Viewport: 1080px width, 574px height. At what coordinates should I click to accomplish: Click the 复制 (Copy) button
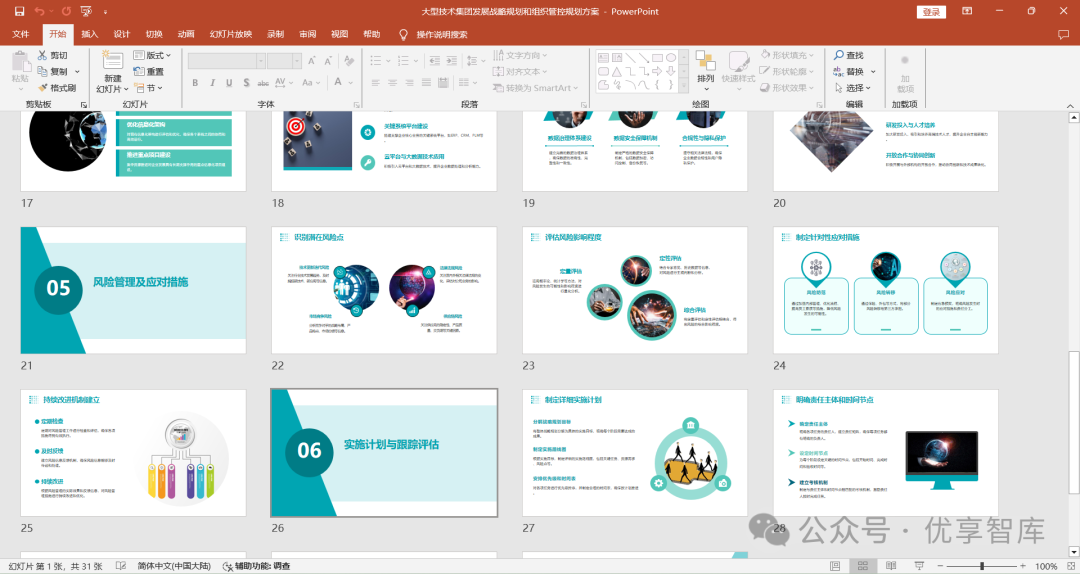point(53,71)
